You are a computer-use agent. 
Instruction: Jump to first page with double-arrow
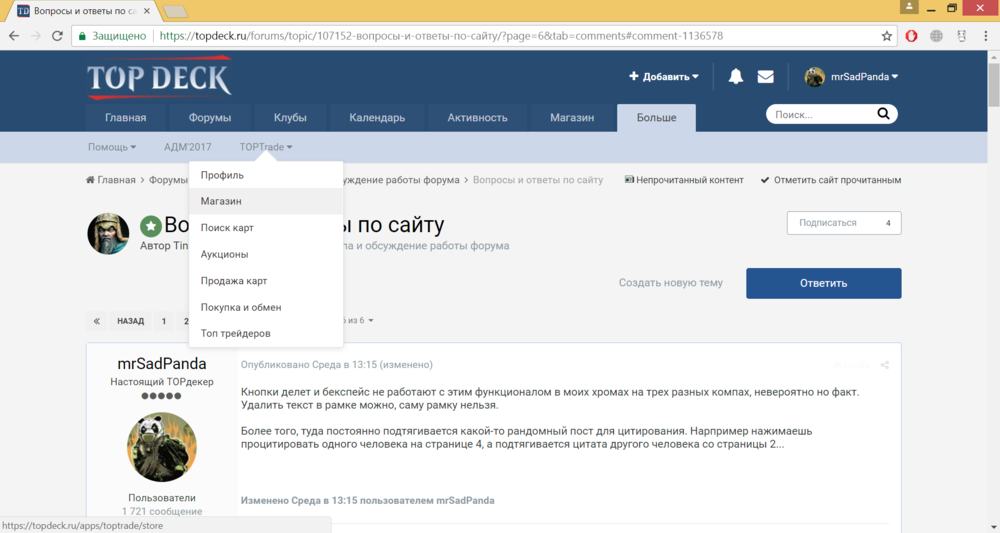click(x=97, y=321)
